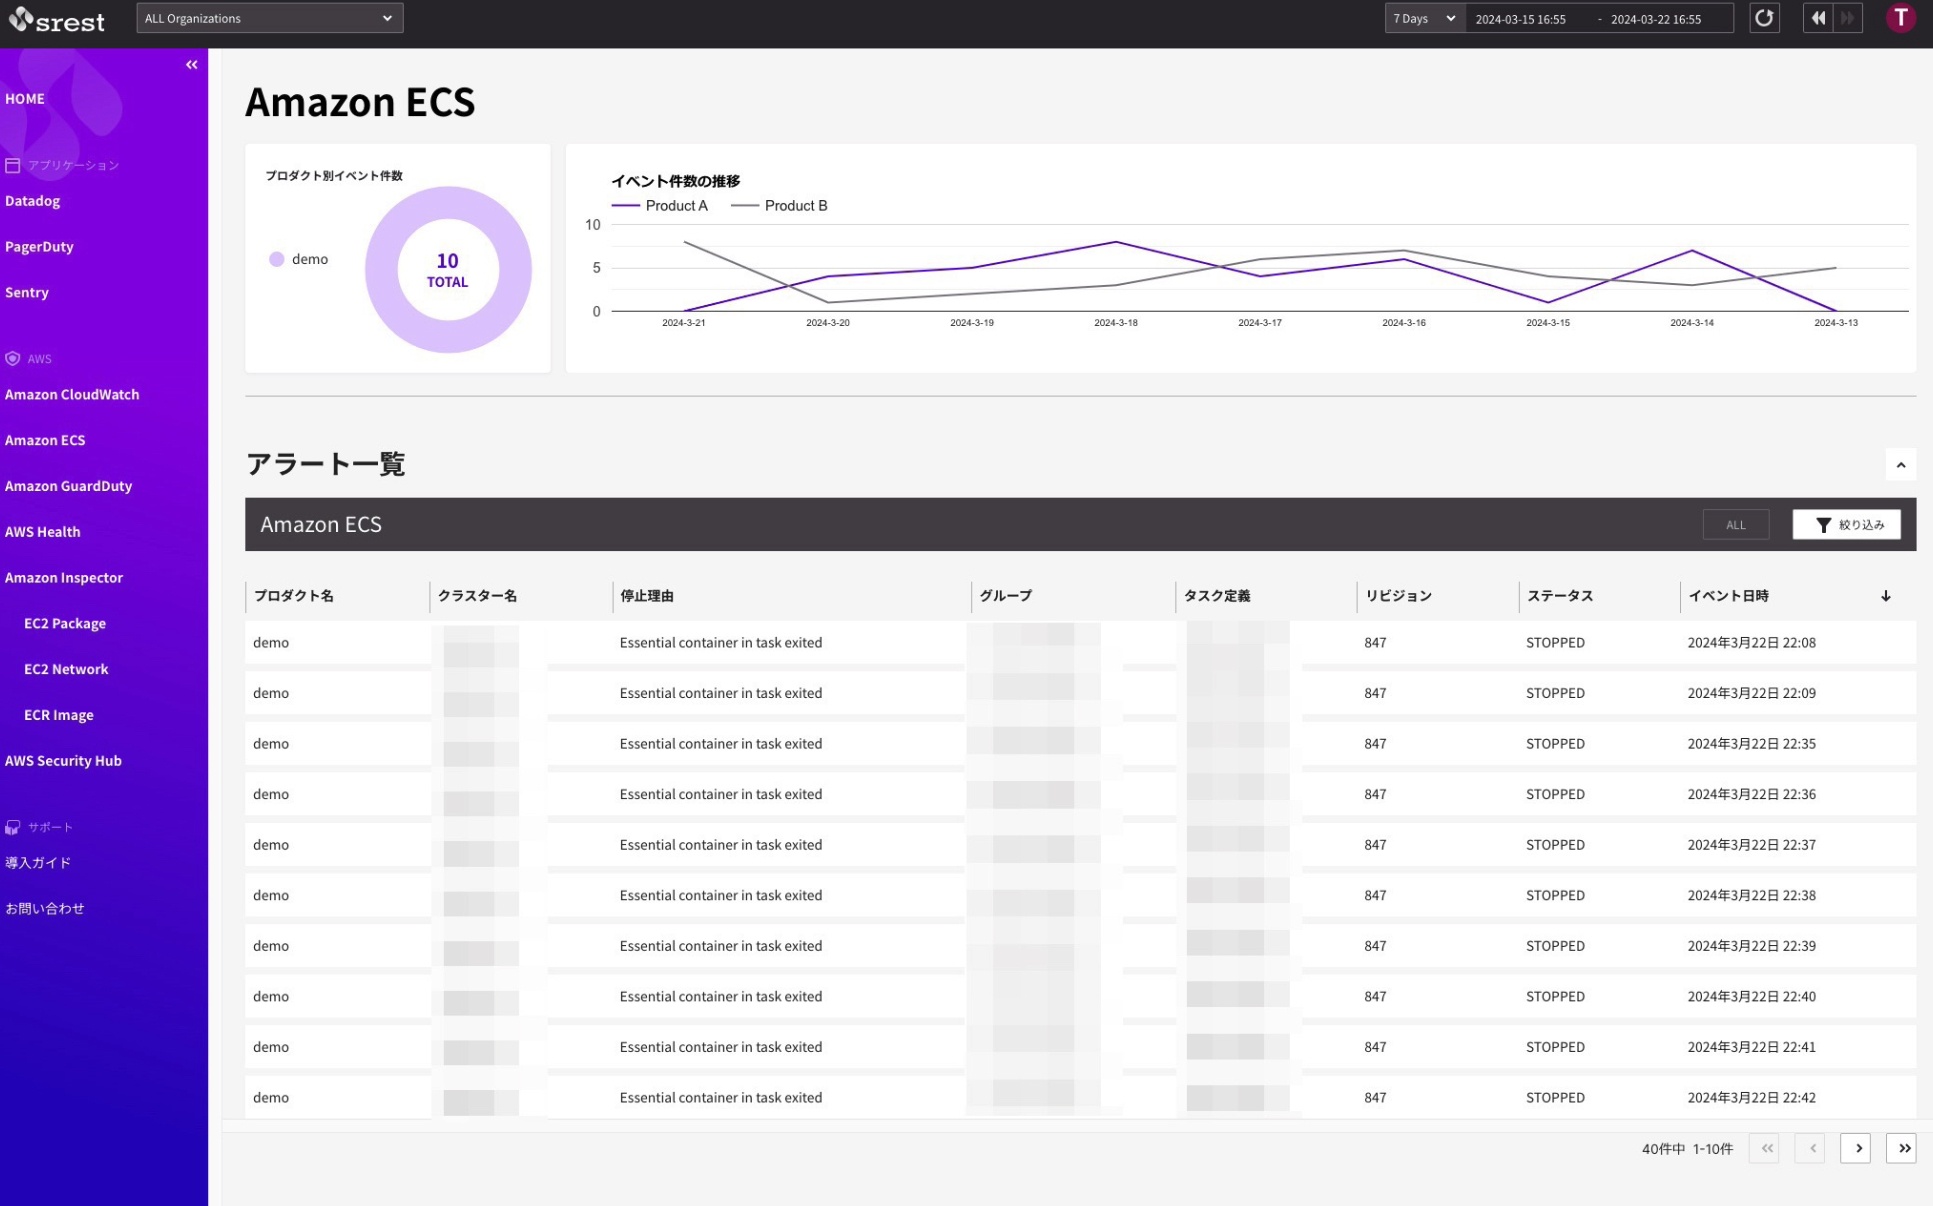Collapse the sidebar with double-chevron icon
This screenshot has height=1206, width=1933.
[x=191, y=65]
